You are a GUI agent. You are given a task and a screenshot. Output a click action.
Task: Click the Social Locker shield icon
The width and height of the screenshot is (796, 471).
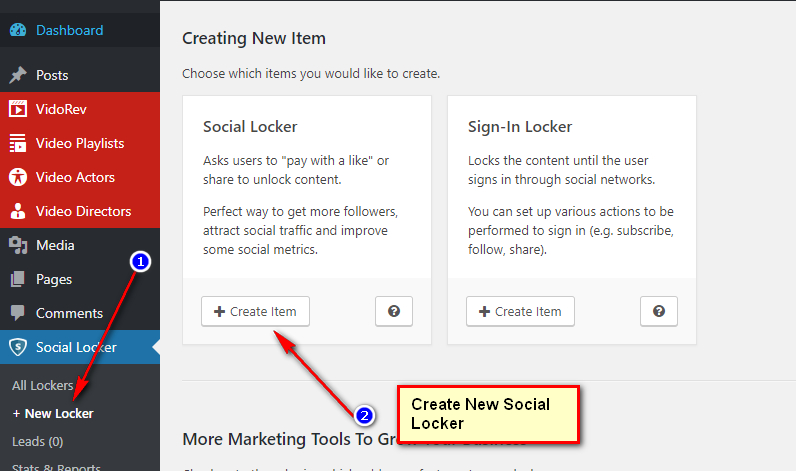point(18,347)
